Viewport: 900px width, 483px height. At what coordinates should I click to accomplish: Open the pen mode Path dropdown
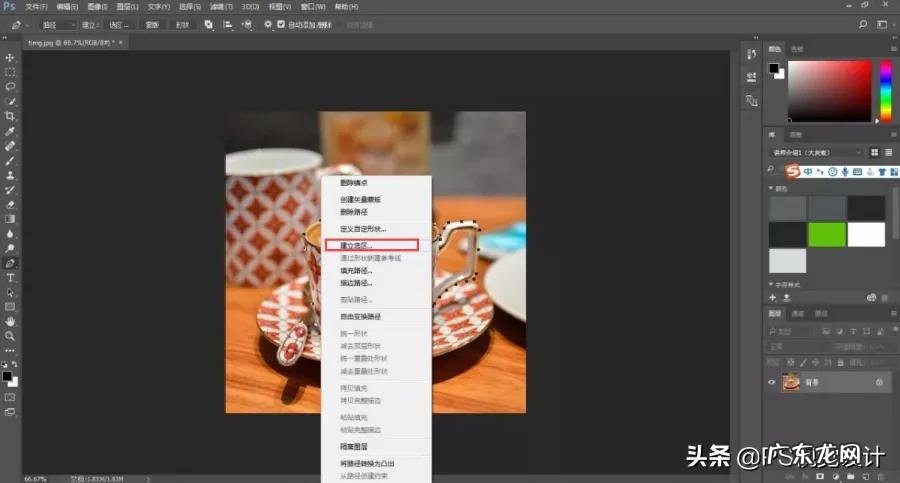58,25
